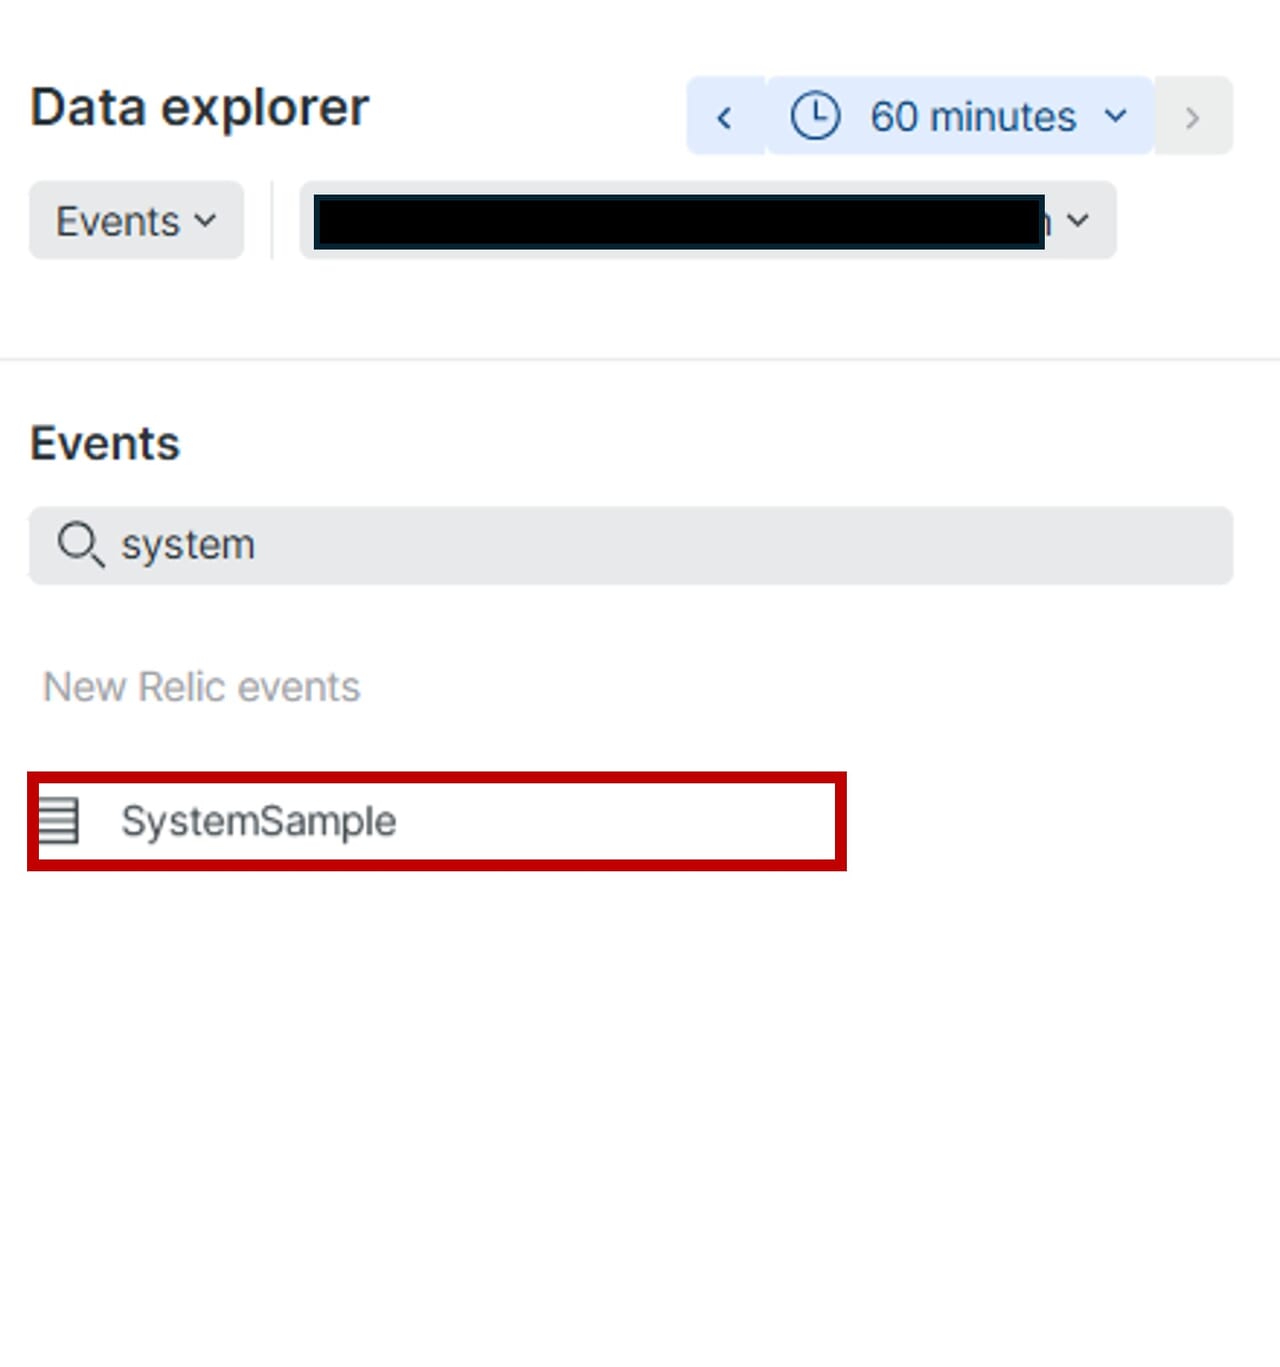Select the SystemSample event
This screenshot has height=1367, width=1280.
259,821
